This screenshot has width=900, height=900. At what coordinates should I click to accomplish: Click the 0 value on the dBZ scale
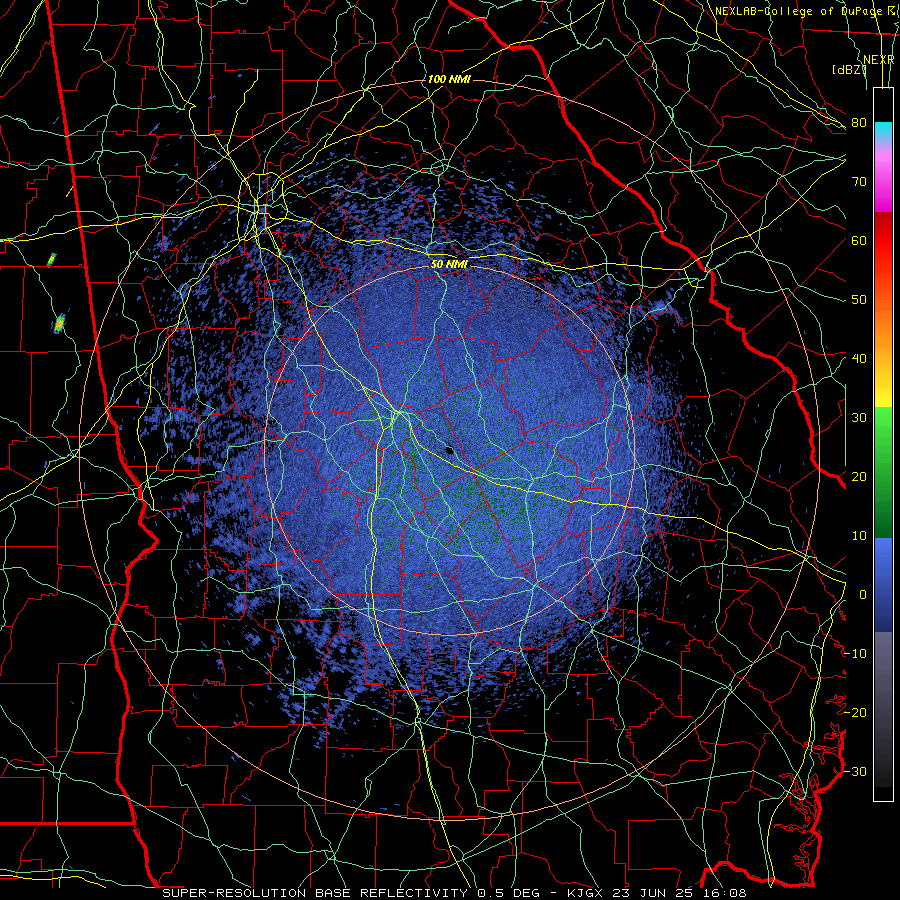click(x=863, y=595)
